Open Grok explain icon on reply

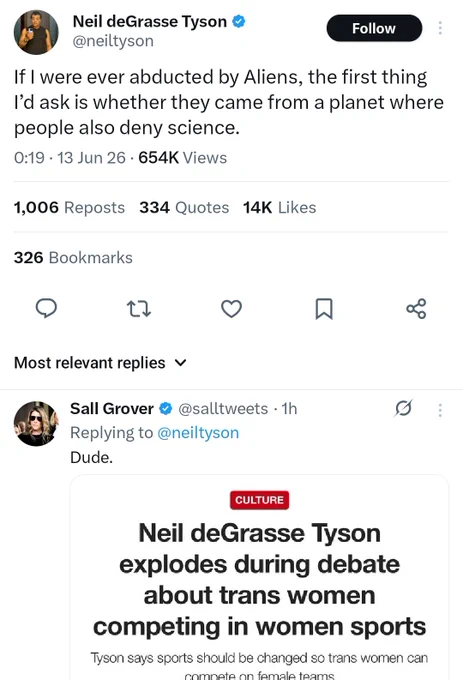(x=403, y=408)
